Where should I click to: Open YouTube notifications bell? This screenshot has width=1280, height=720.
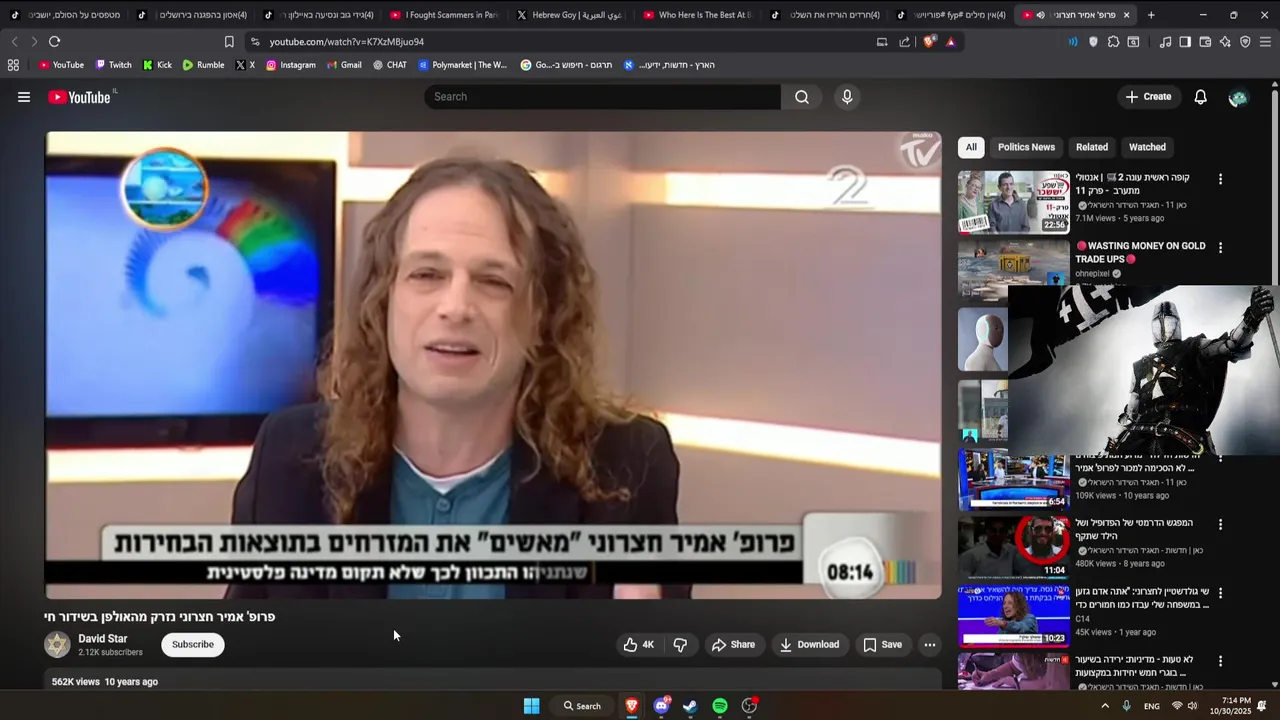coord(1200,97)
